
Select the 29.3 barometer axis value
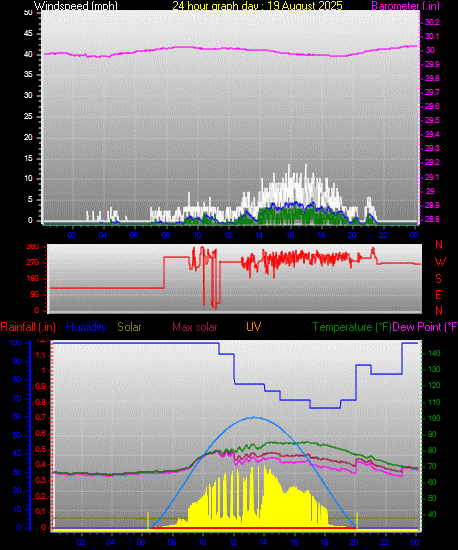pyautogui.click(x=432, y=148)
